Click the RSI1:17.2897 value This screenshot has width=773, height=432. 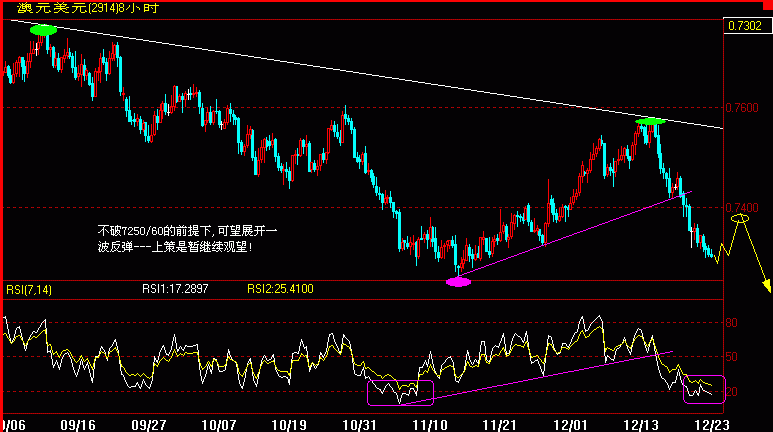pyautogui.click(x=175, y=289)
